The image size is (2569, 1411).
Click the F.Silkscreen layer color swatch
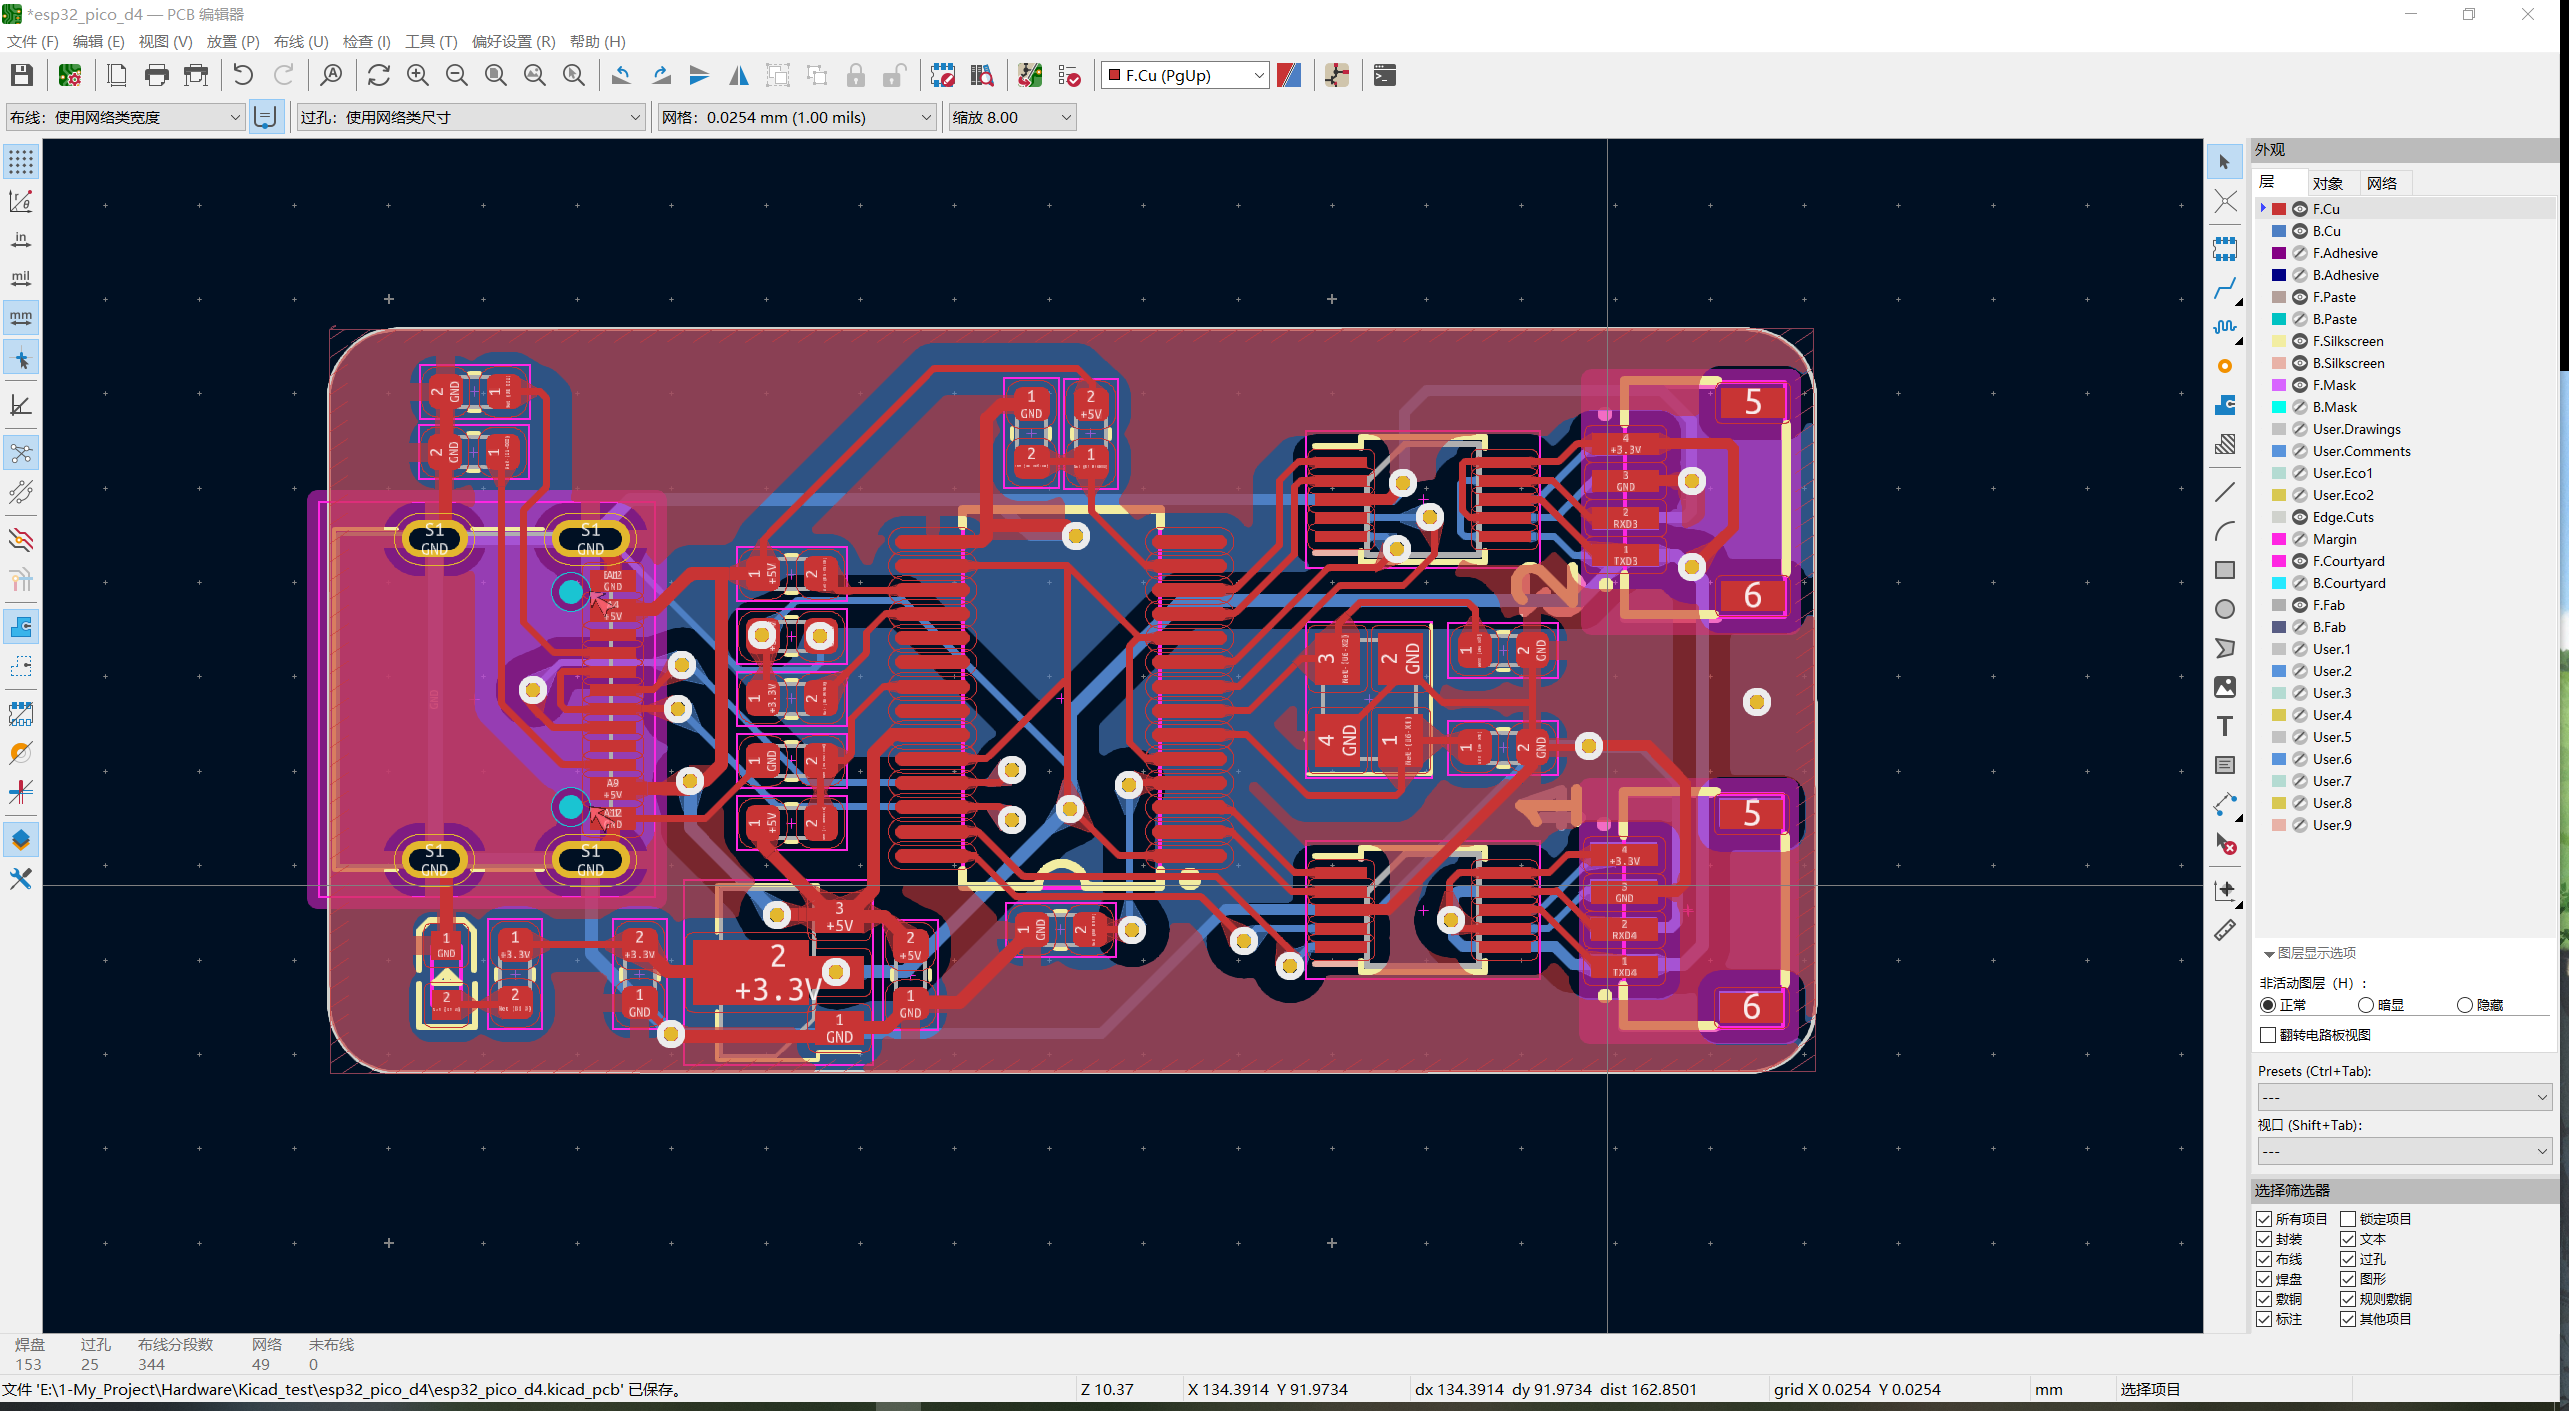[2279, 341]
